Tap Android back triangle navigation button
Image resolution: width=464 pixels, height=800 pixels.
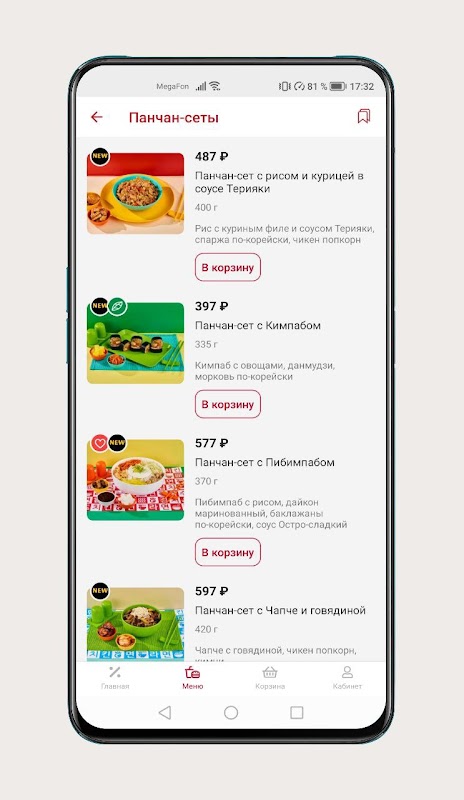164,713
